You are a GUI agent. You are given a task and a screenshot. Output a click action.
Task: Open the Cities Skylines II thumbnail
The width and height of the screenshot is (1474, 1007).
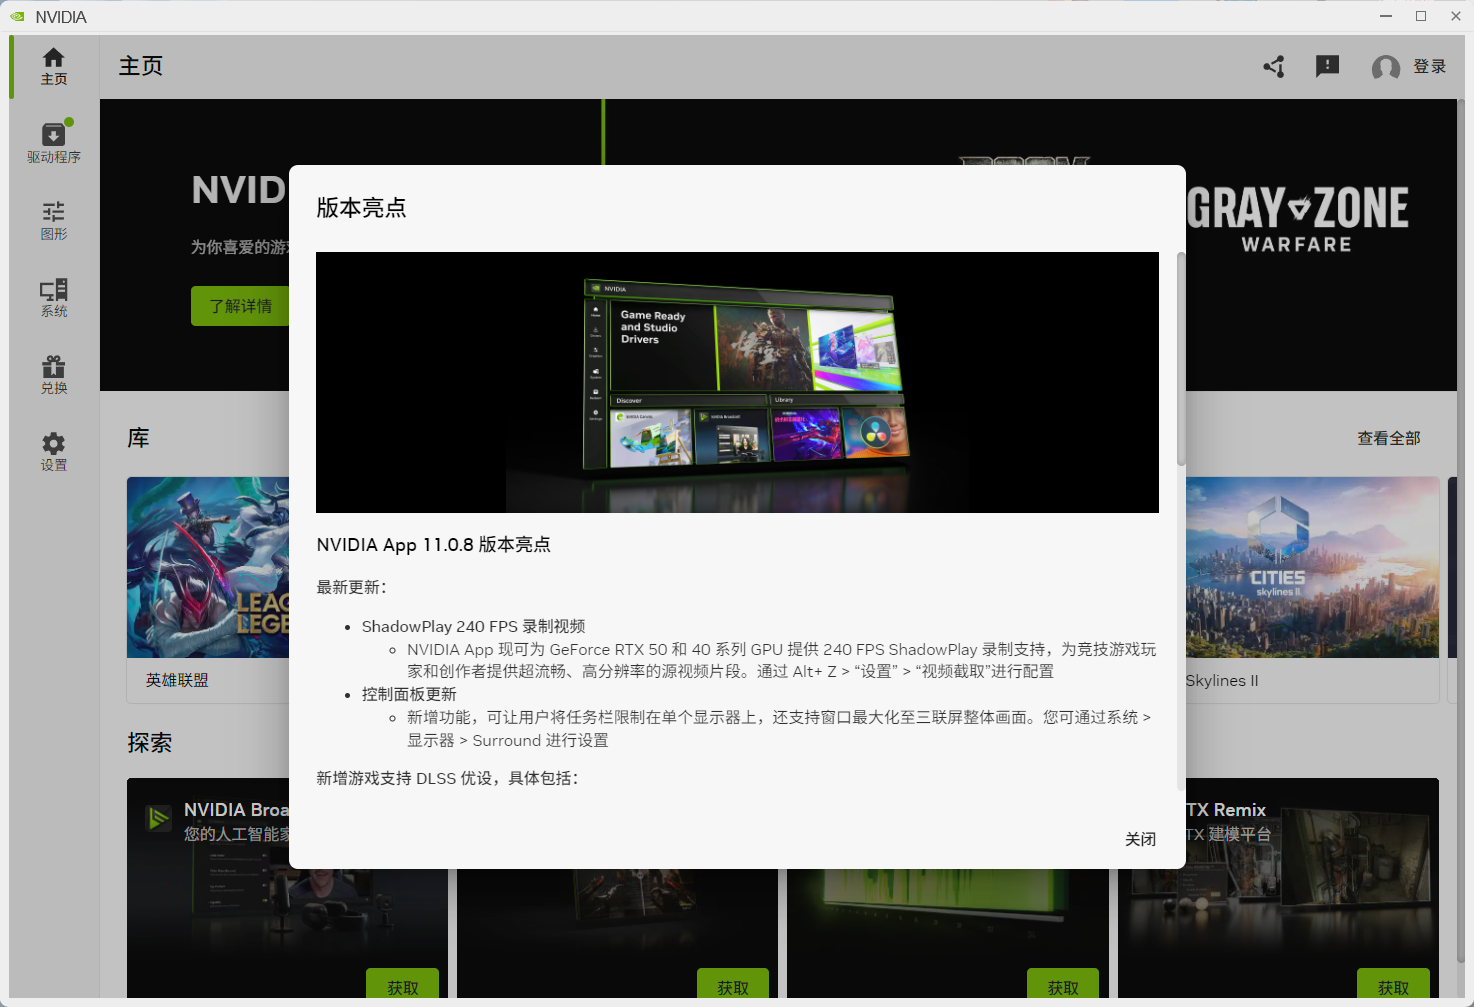1312,567
